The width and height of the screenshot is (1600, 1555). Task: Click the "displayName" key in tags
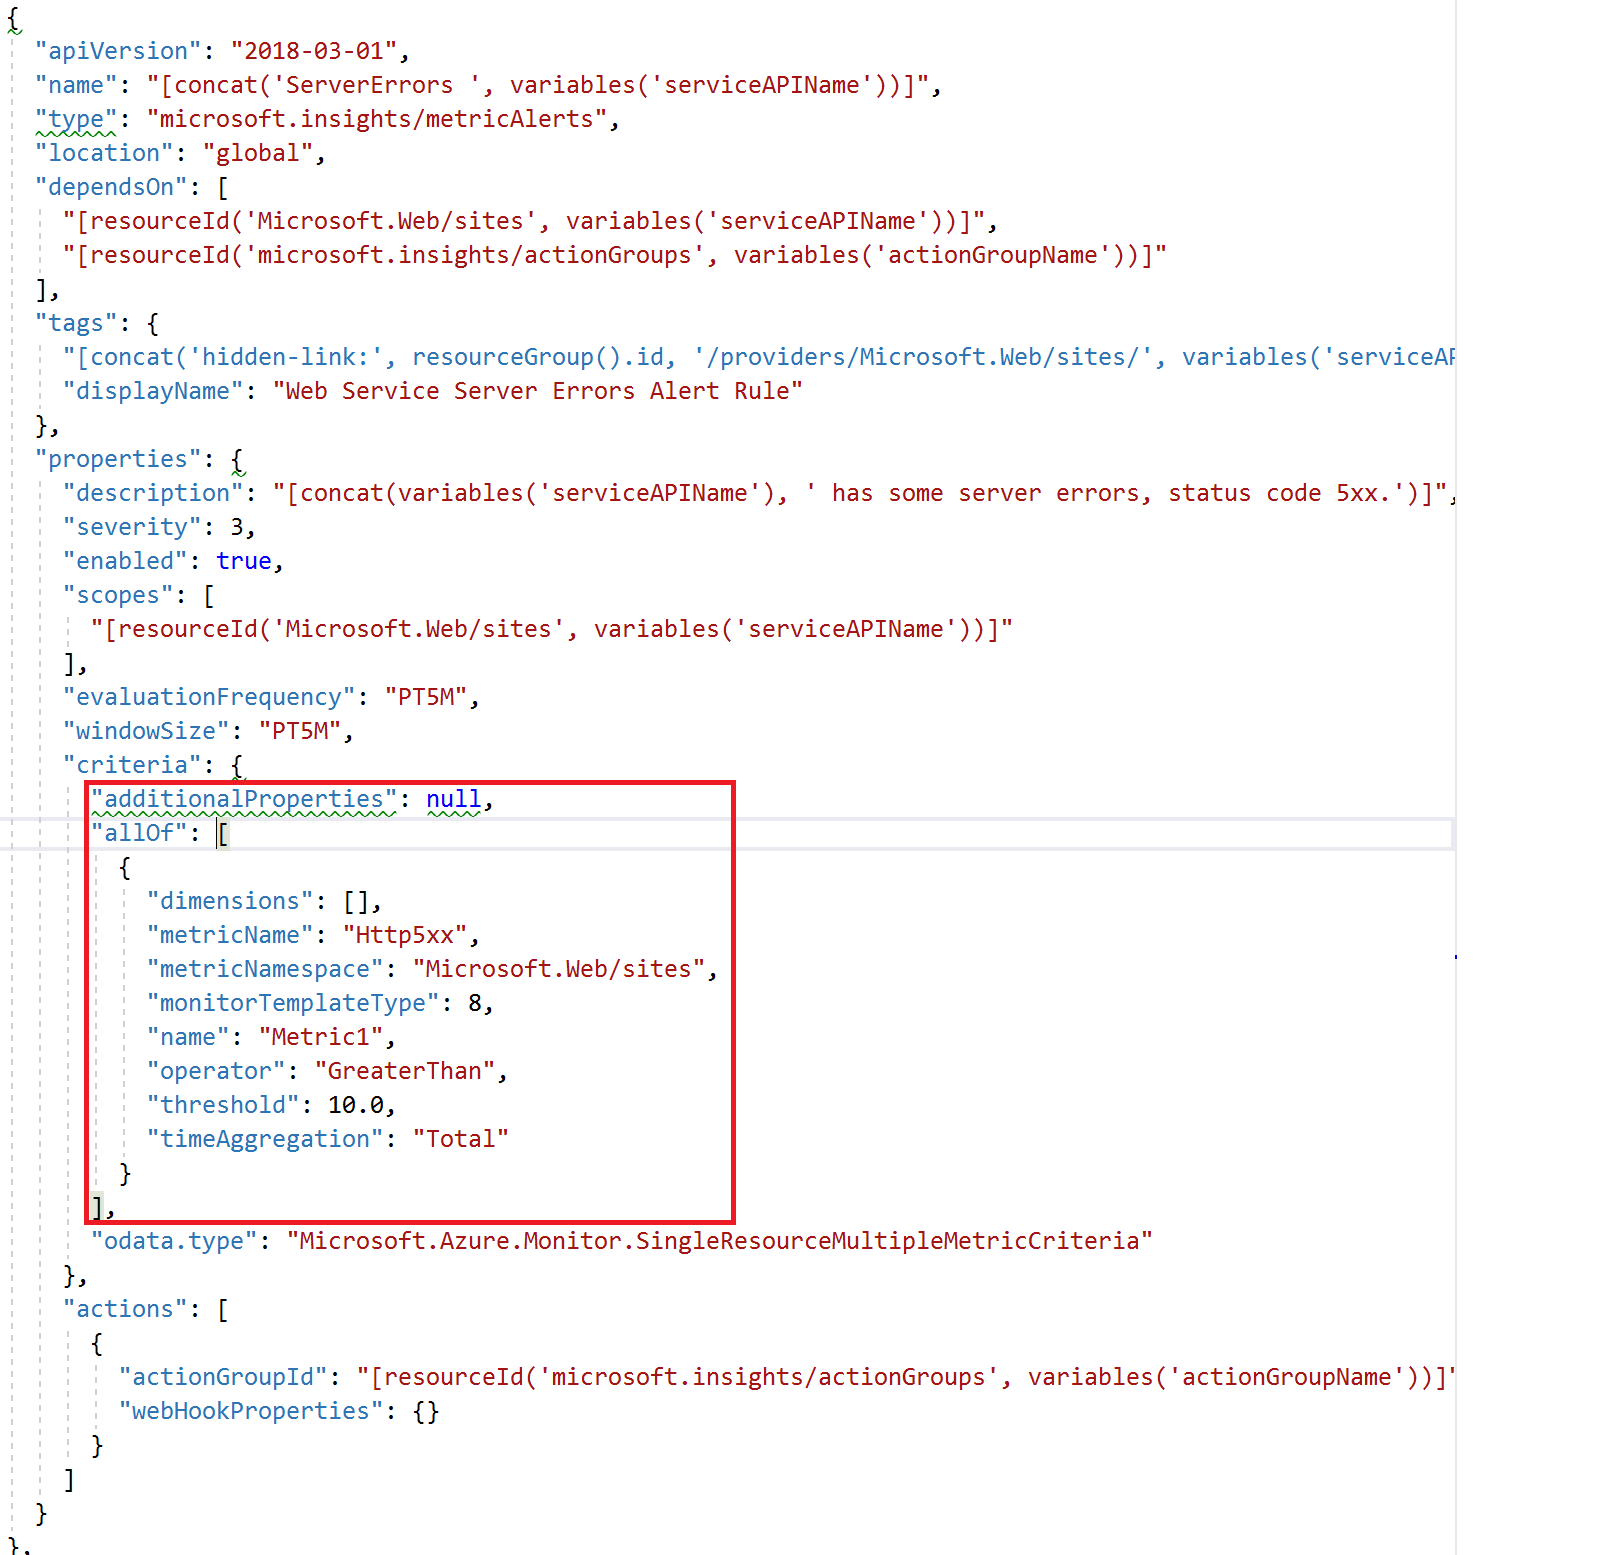tap(153, 391)
